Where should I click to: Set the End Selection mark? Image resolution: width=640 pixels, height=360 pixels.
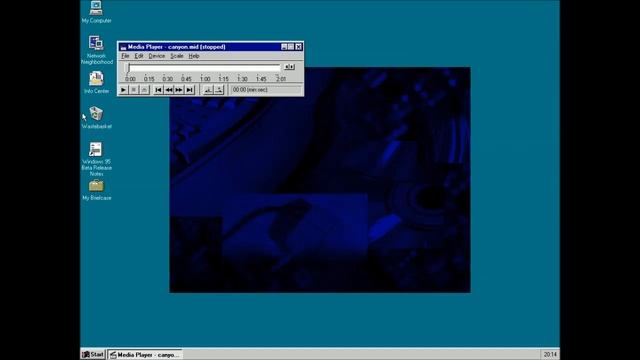219,90
